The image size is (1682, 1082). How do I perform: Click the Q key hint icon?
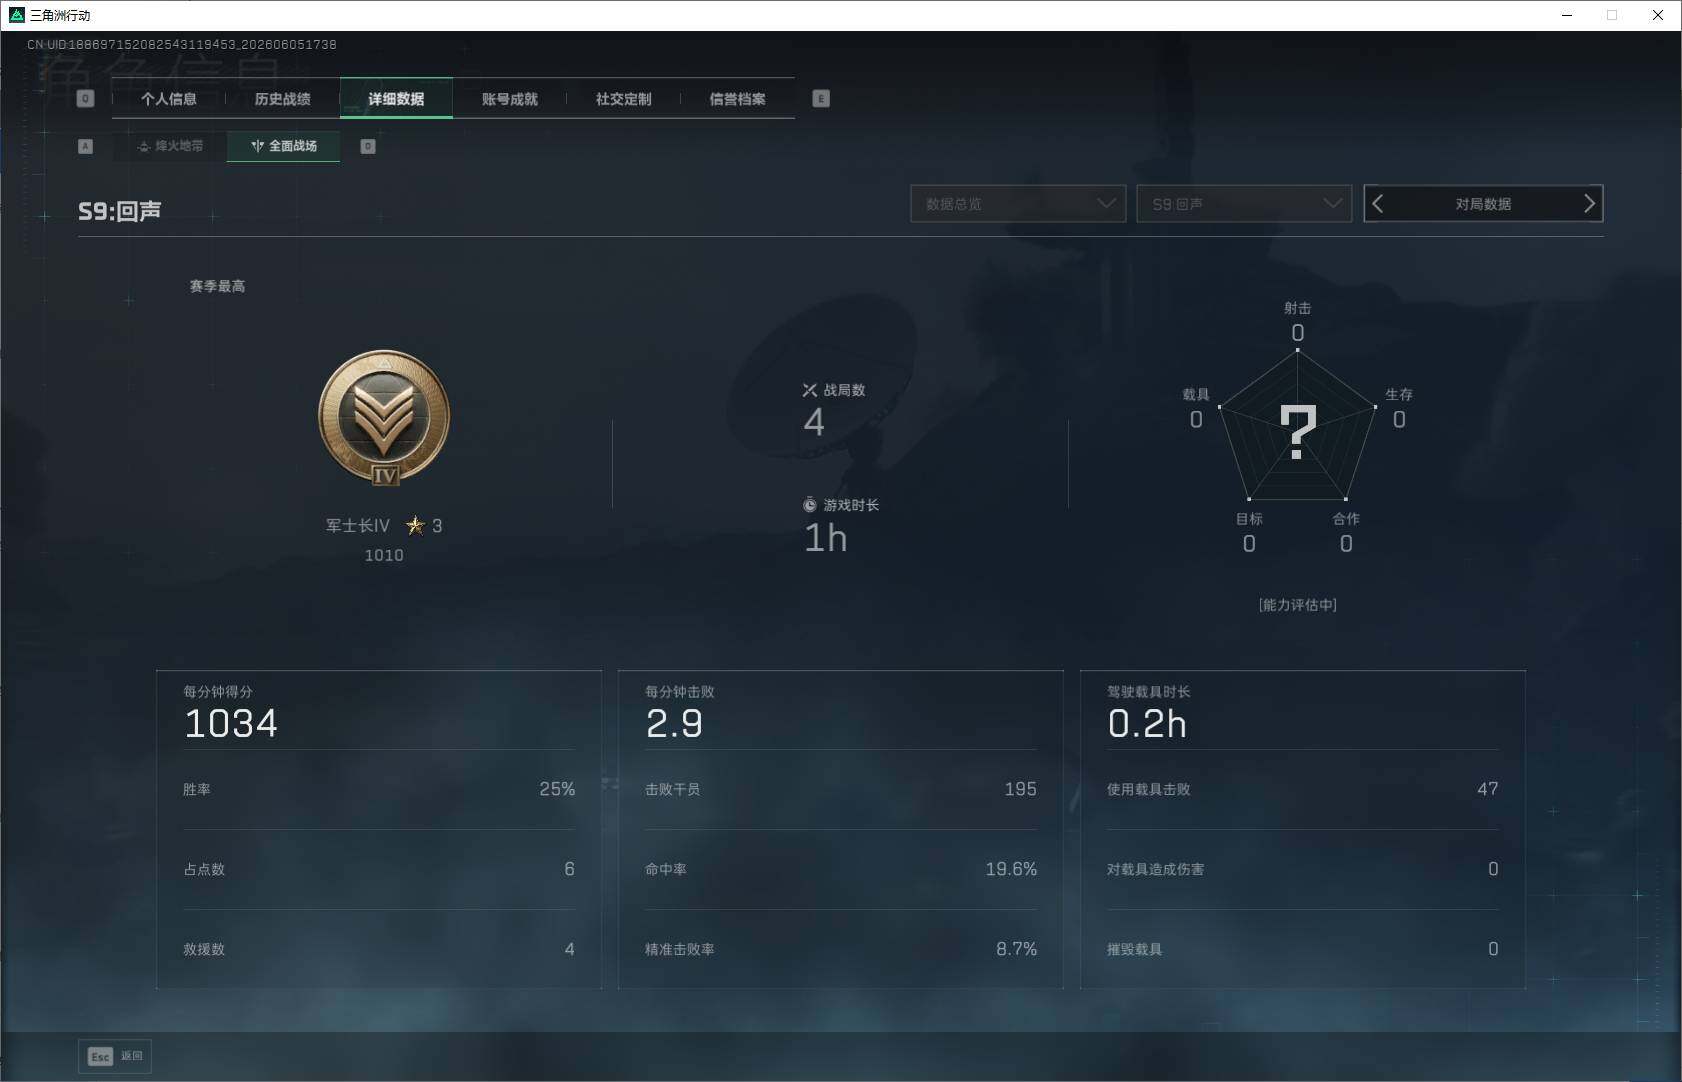coord(86,99)
